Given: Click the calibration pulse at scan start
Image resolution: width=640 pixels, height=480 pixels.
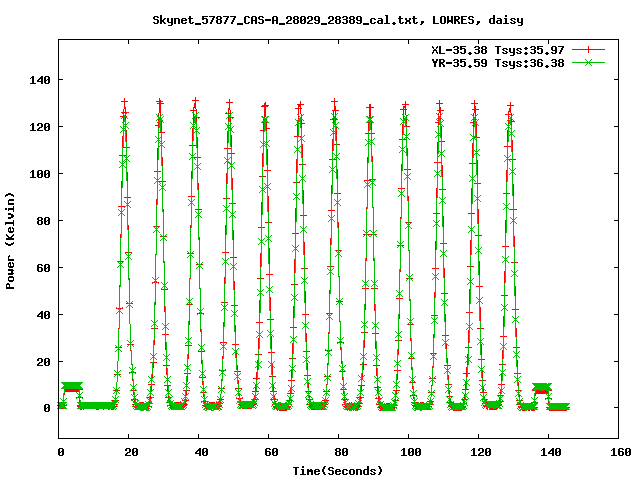Looking at the screenshot, I should (x=72, y=387).
